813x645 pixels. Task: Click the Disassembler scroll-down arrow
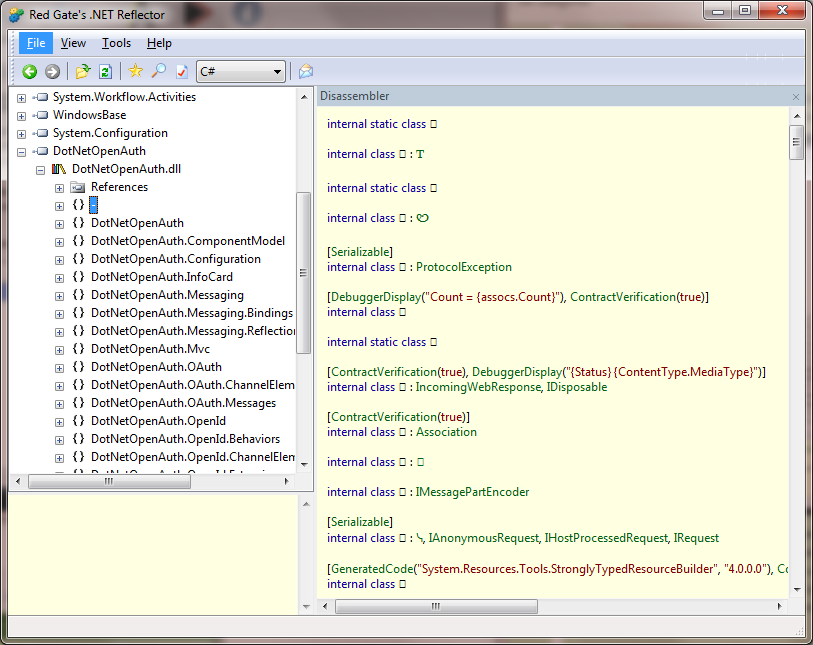tap(797, 590)
